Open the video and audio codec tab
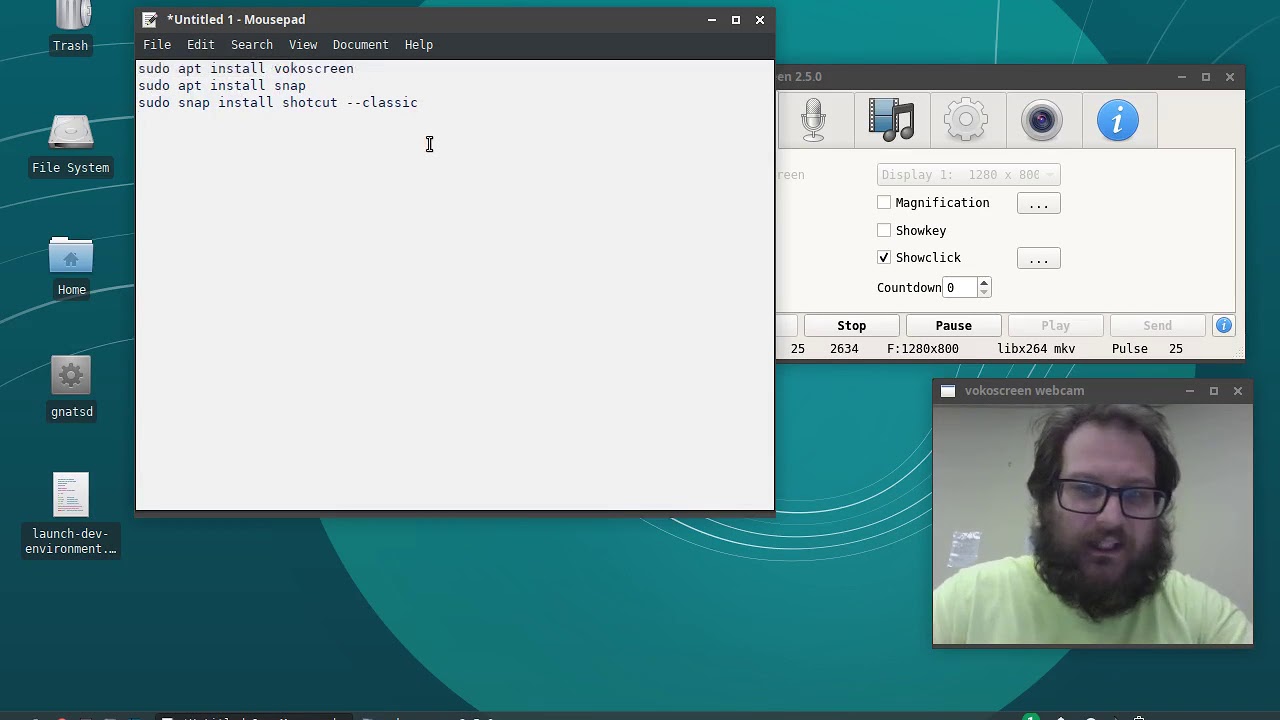 tap(891, 120)
